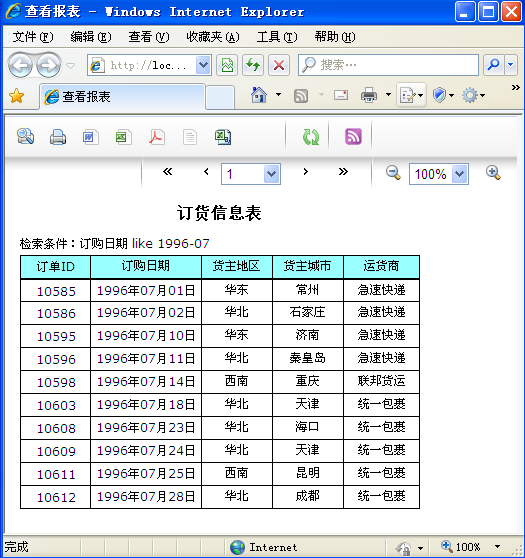Export report to Word document
Image resolution: width=525 pixels, height=558 pixels.
(x=90, y=137)
